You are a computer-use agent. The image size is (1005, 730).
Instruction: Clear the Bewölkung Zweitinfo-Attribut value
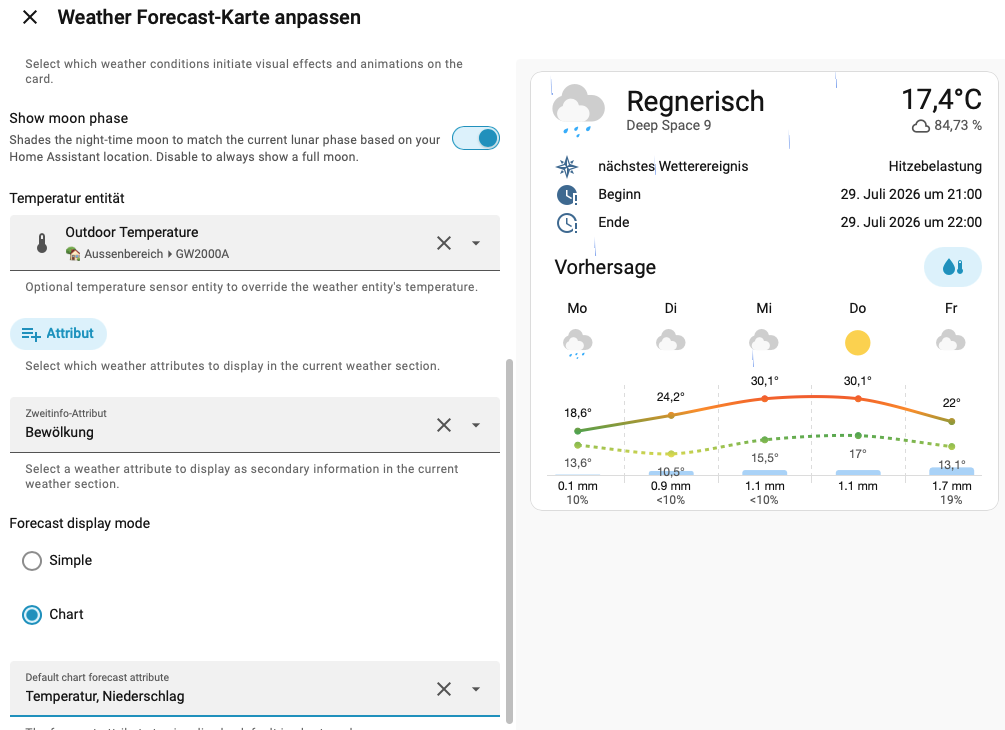point(444,425)
